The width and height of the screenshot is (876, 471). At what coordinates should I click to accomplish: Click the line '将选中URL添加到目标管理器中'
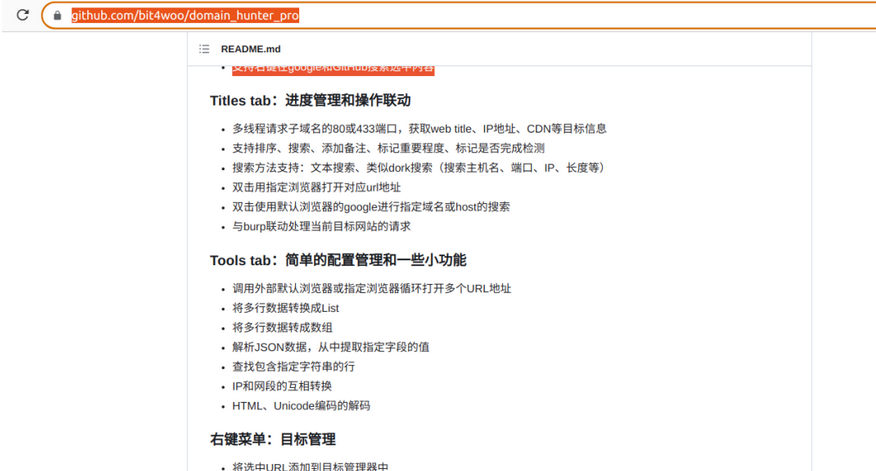[x=310, y=467]
